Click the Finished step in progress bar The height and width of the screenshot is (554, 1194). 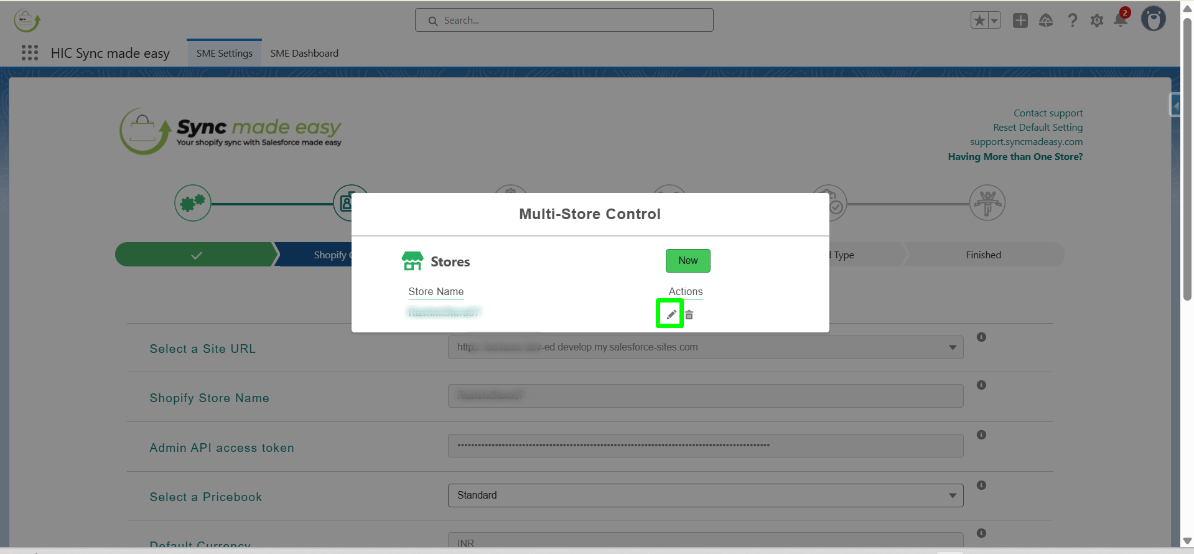(x=983, y=255)
